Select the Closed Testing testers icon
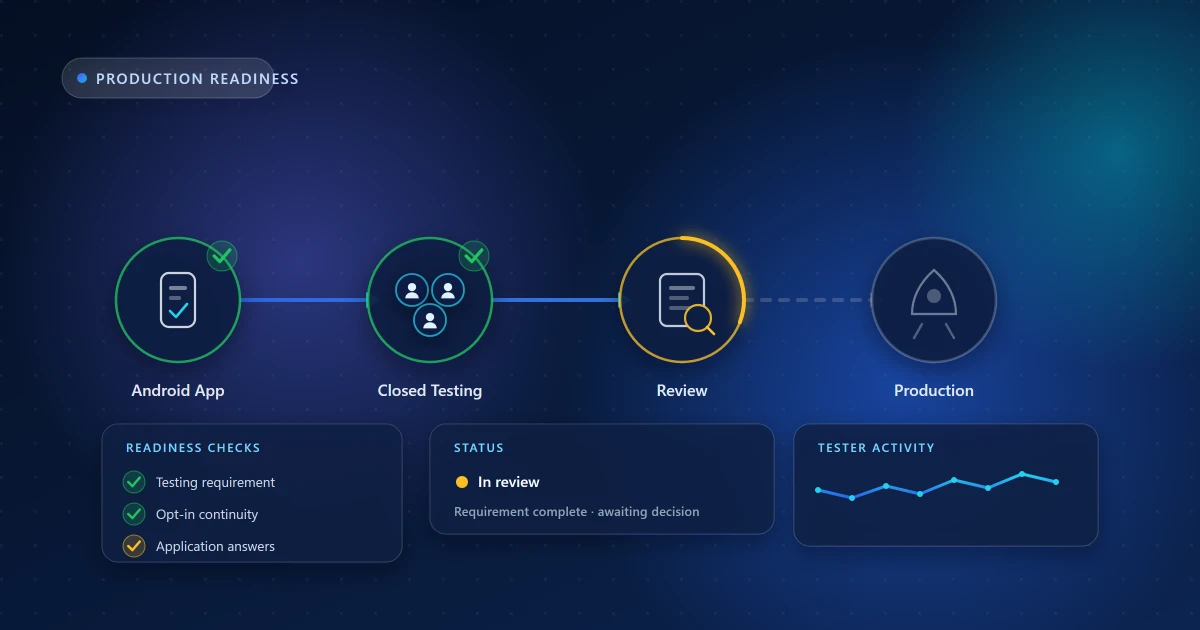This screenshot has height=630, width=1200. point(430,304)
